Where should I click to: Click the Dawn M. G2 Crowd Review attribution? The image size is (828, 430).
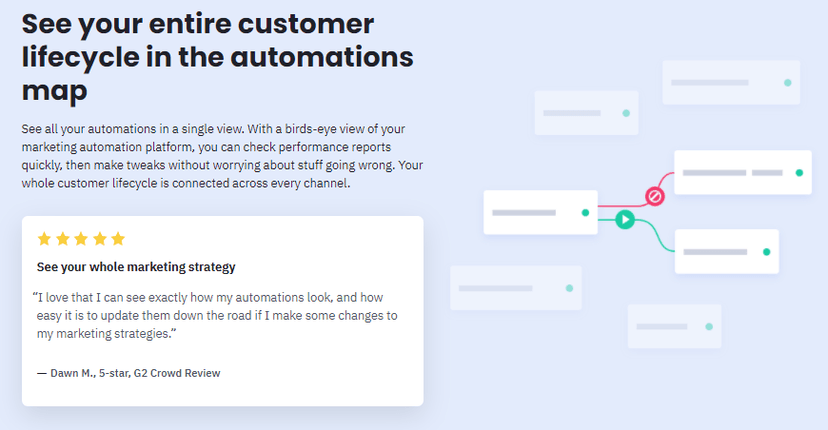point(128,373)
